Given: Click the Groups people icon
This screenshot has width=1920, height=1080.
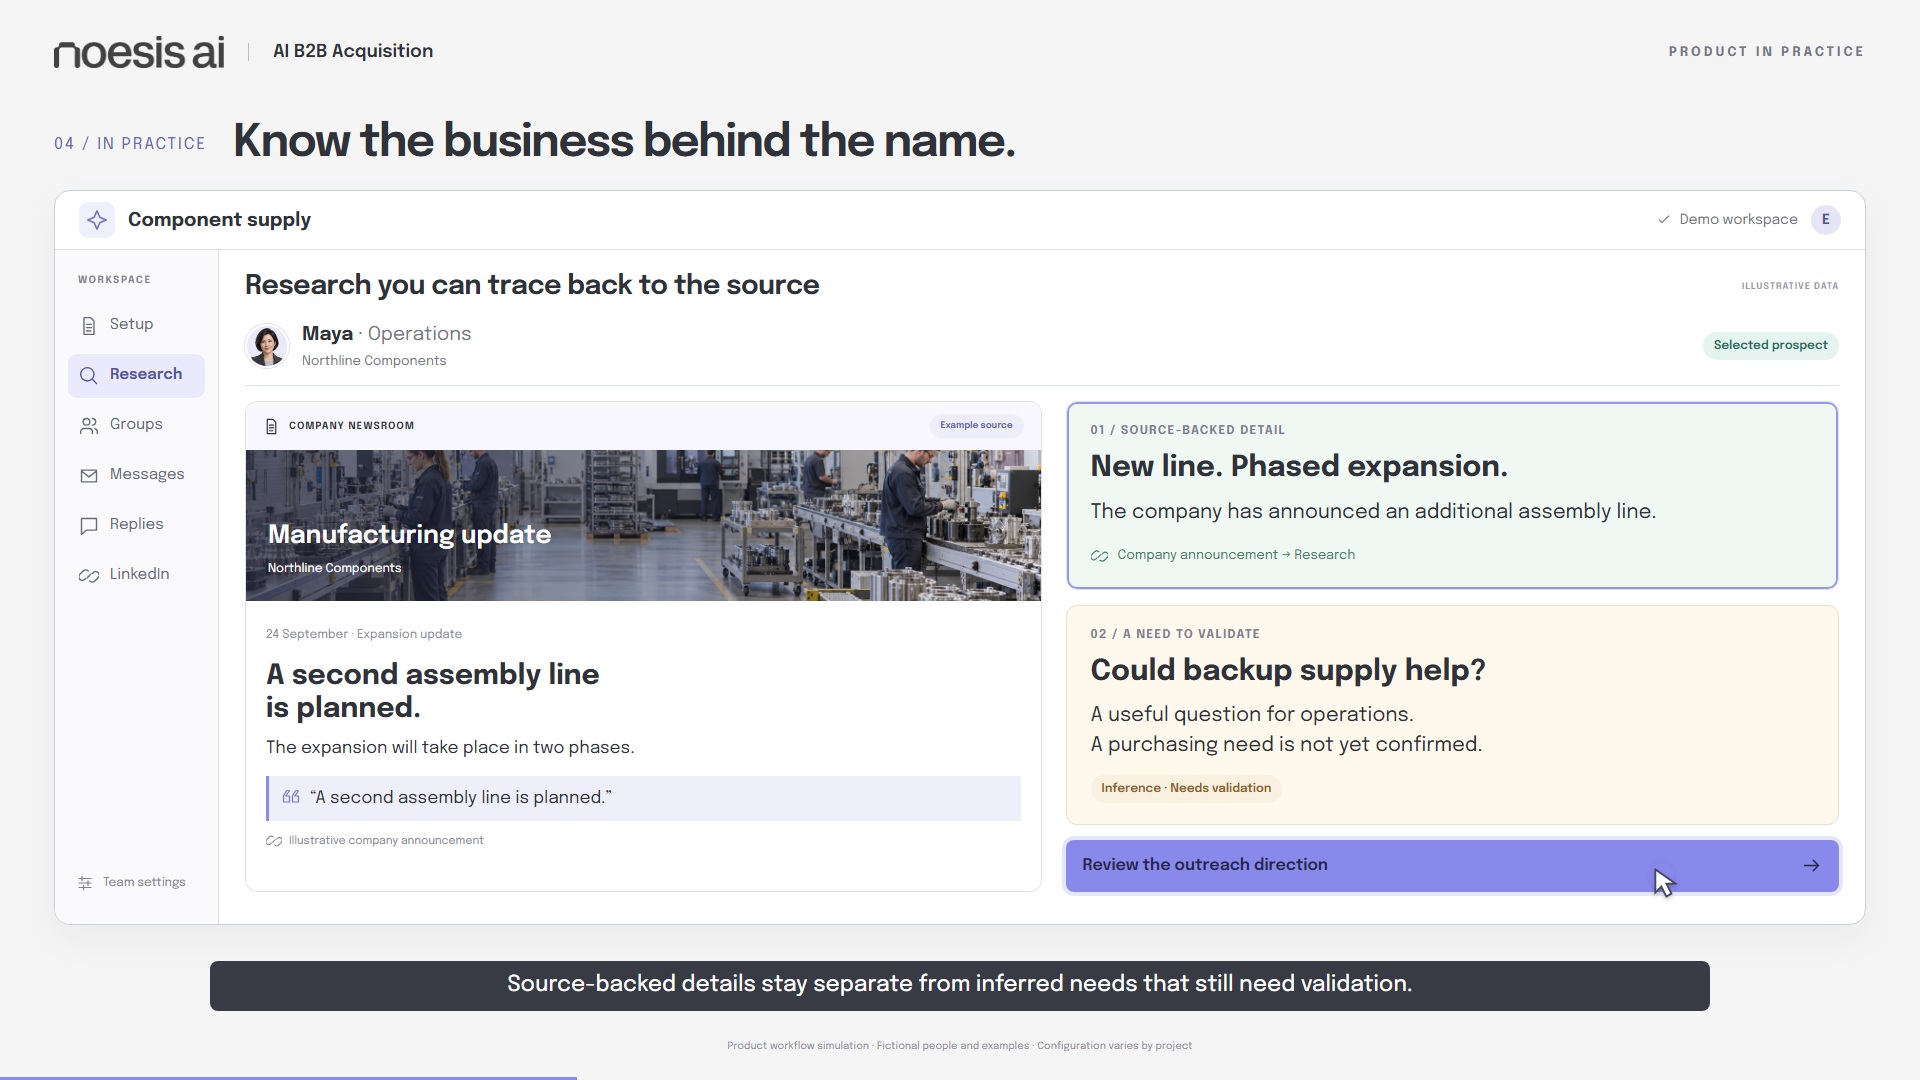Looking at the screenshot, I should (89, 425).
